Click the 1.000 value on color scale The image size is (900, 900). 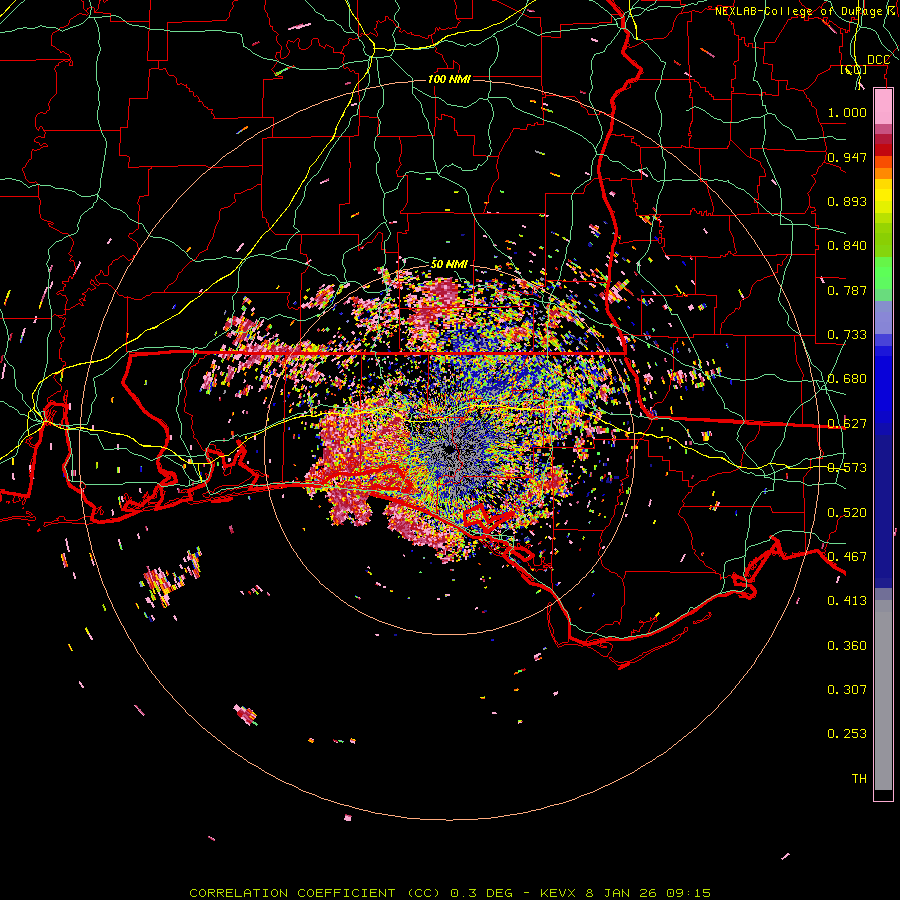[x=847, y=112]
